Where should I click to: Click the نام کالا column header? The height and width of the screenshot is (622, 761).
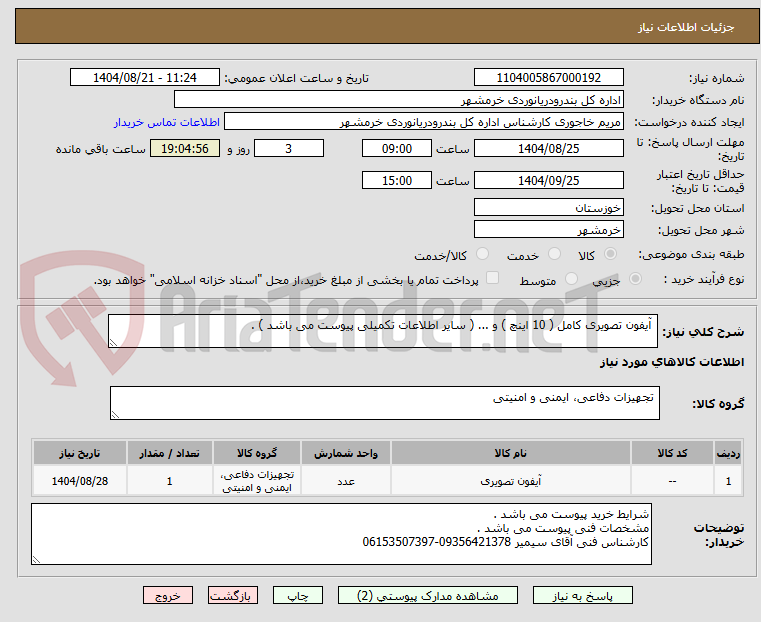coord(511,453)
